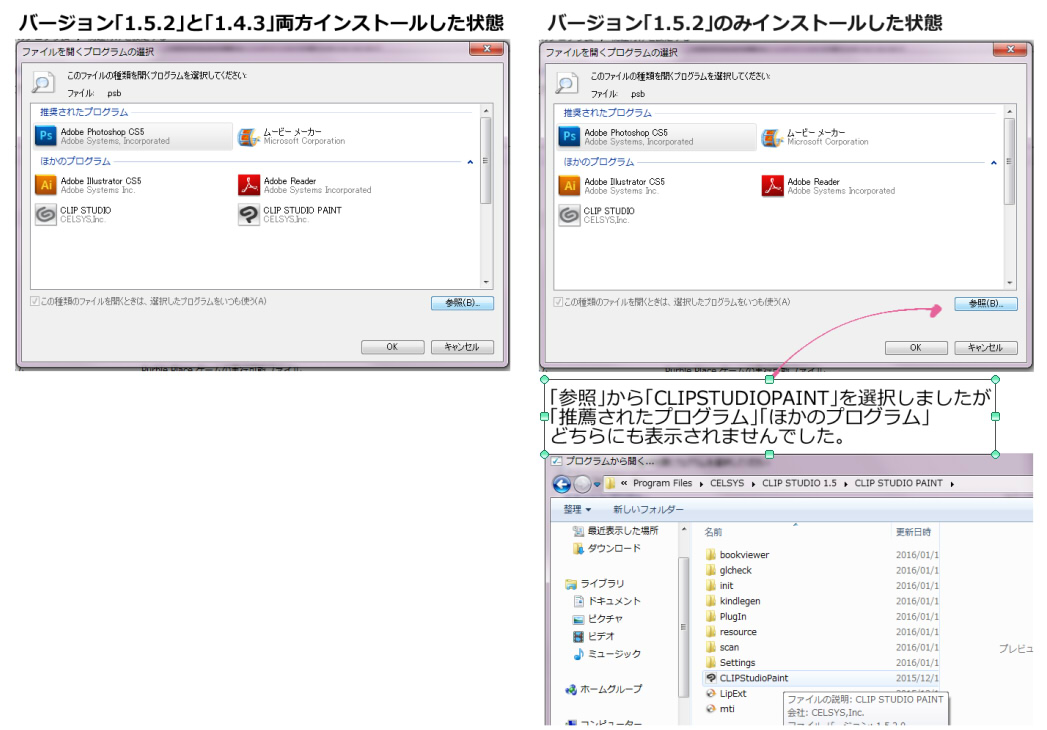Select PlugIn folder
The image size is (1047, 730).
point(726,616)
